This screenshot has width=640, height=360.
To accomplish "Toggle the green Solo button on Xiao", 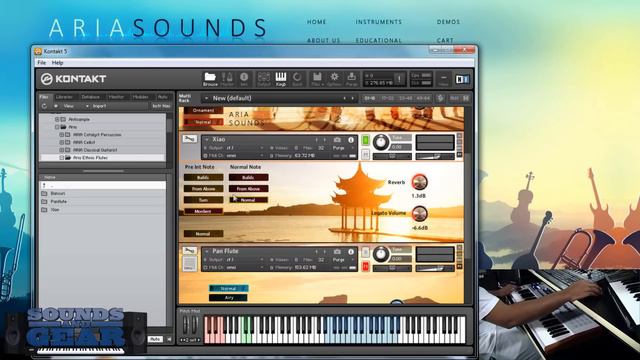I will coord(365,140).
